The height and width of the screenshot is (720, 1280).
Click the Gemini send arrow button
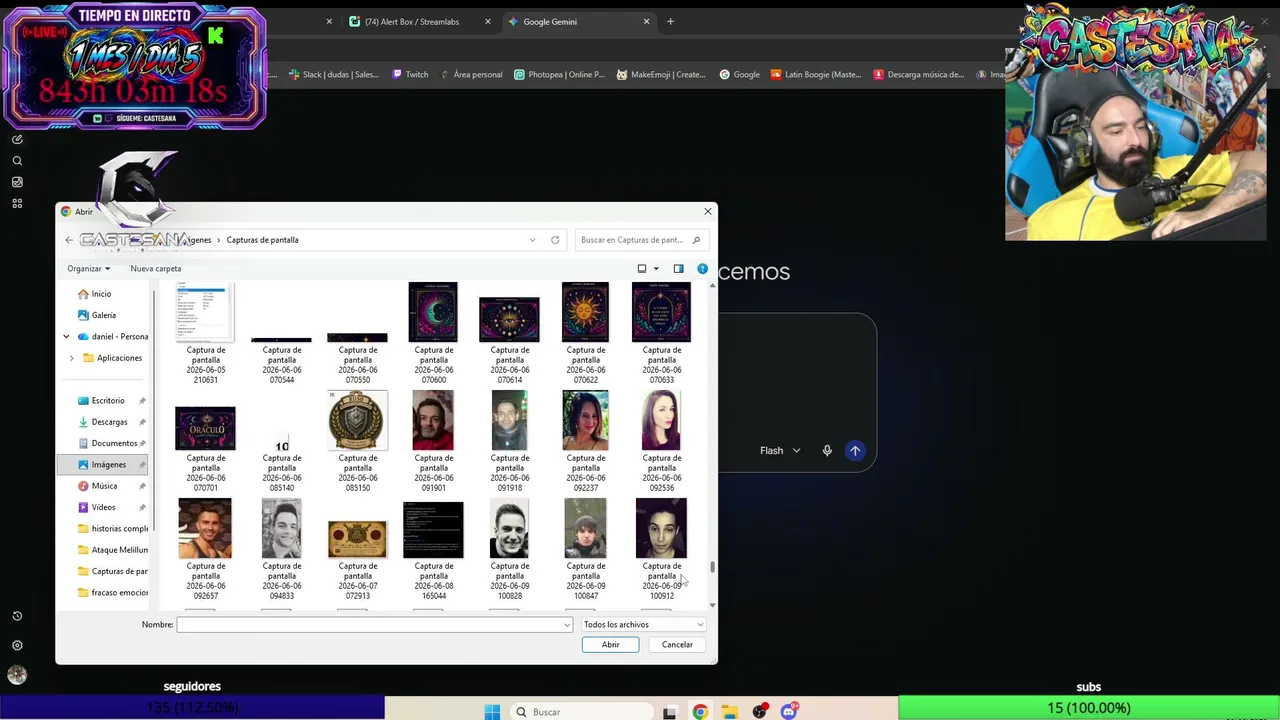[x=855, y=451]
